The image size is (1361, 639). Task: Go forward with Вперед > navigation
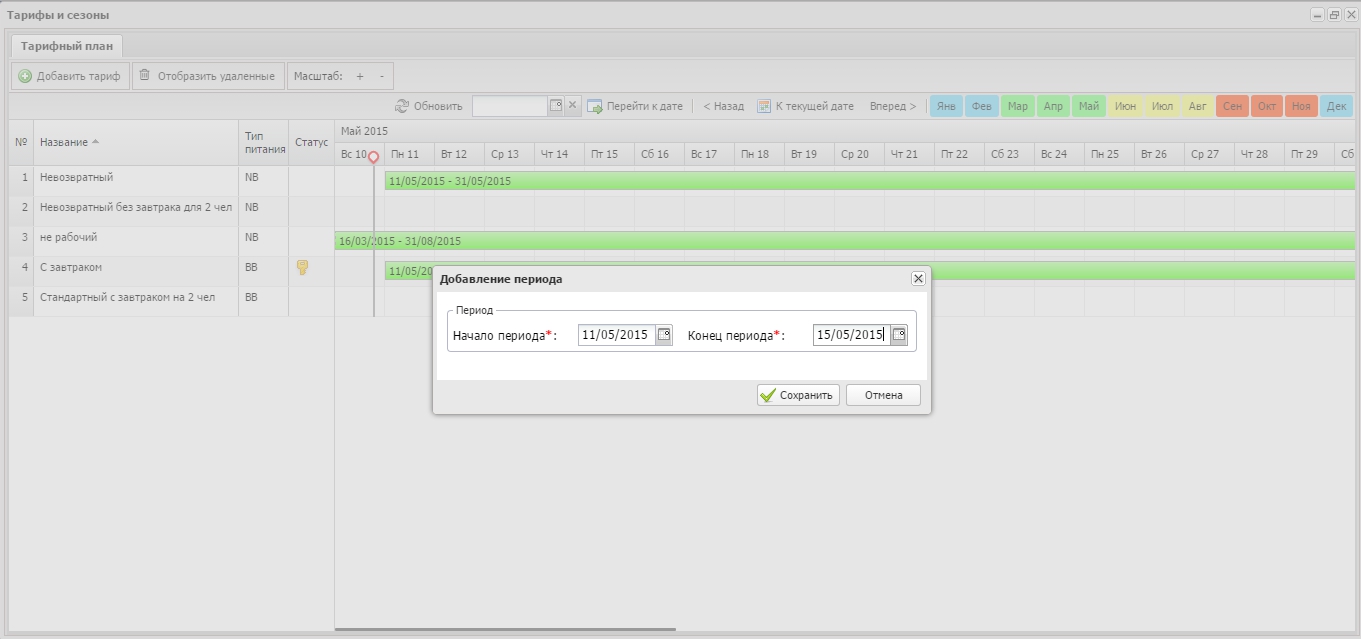[x=892, y=106]
